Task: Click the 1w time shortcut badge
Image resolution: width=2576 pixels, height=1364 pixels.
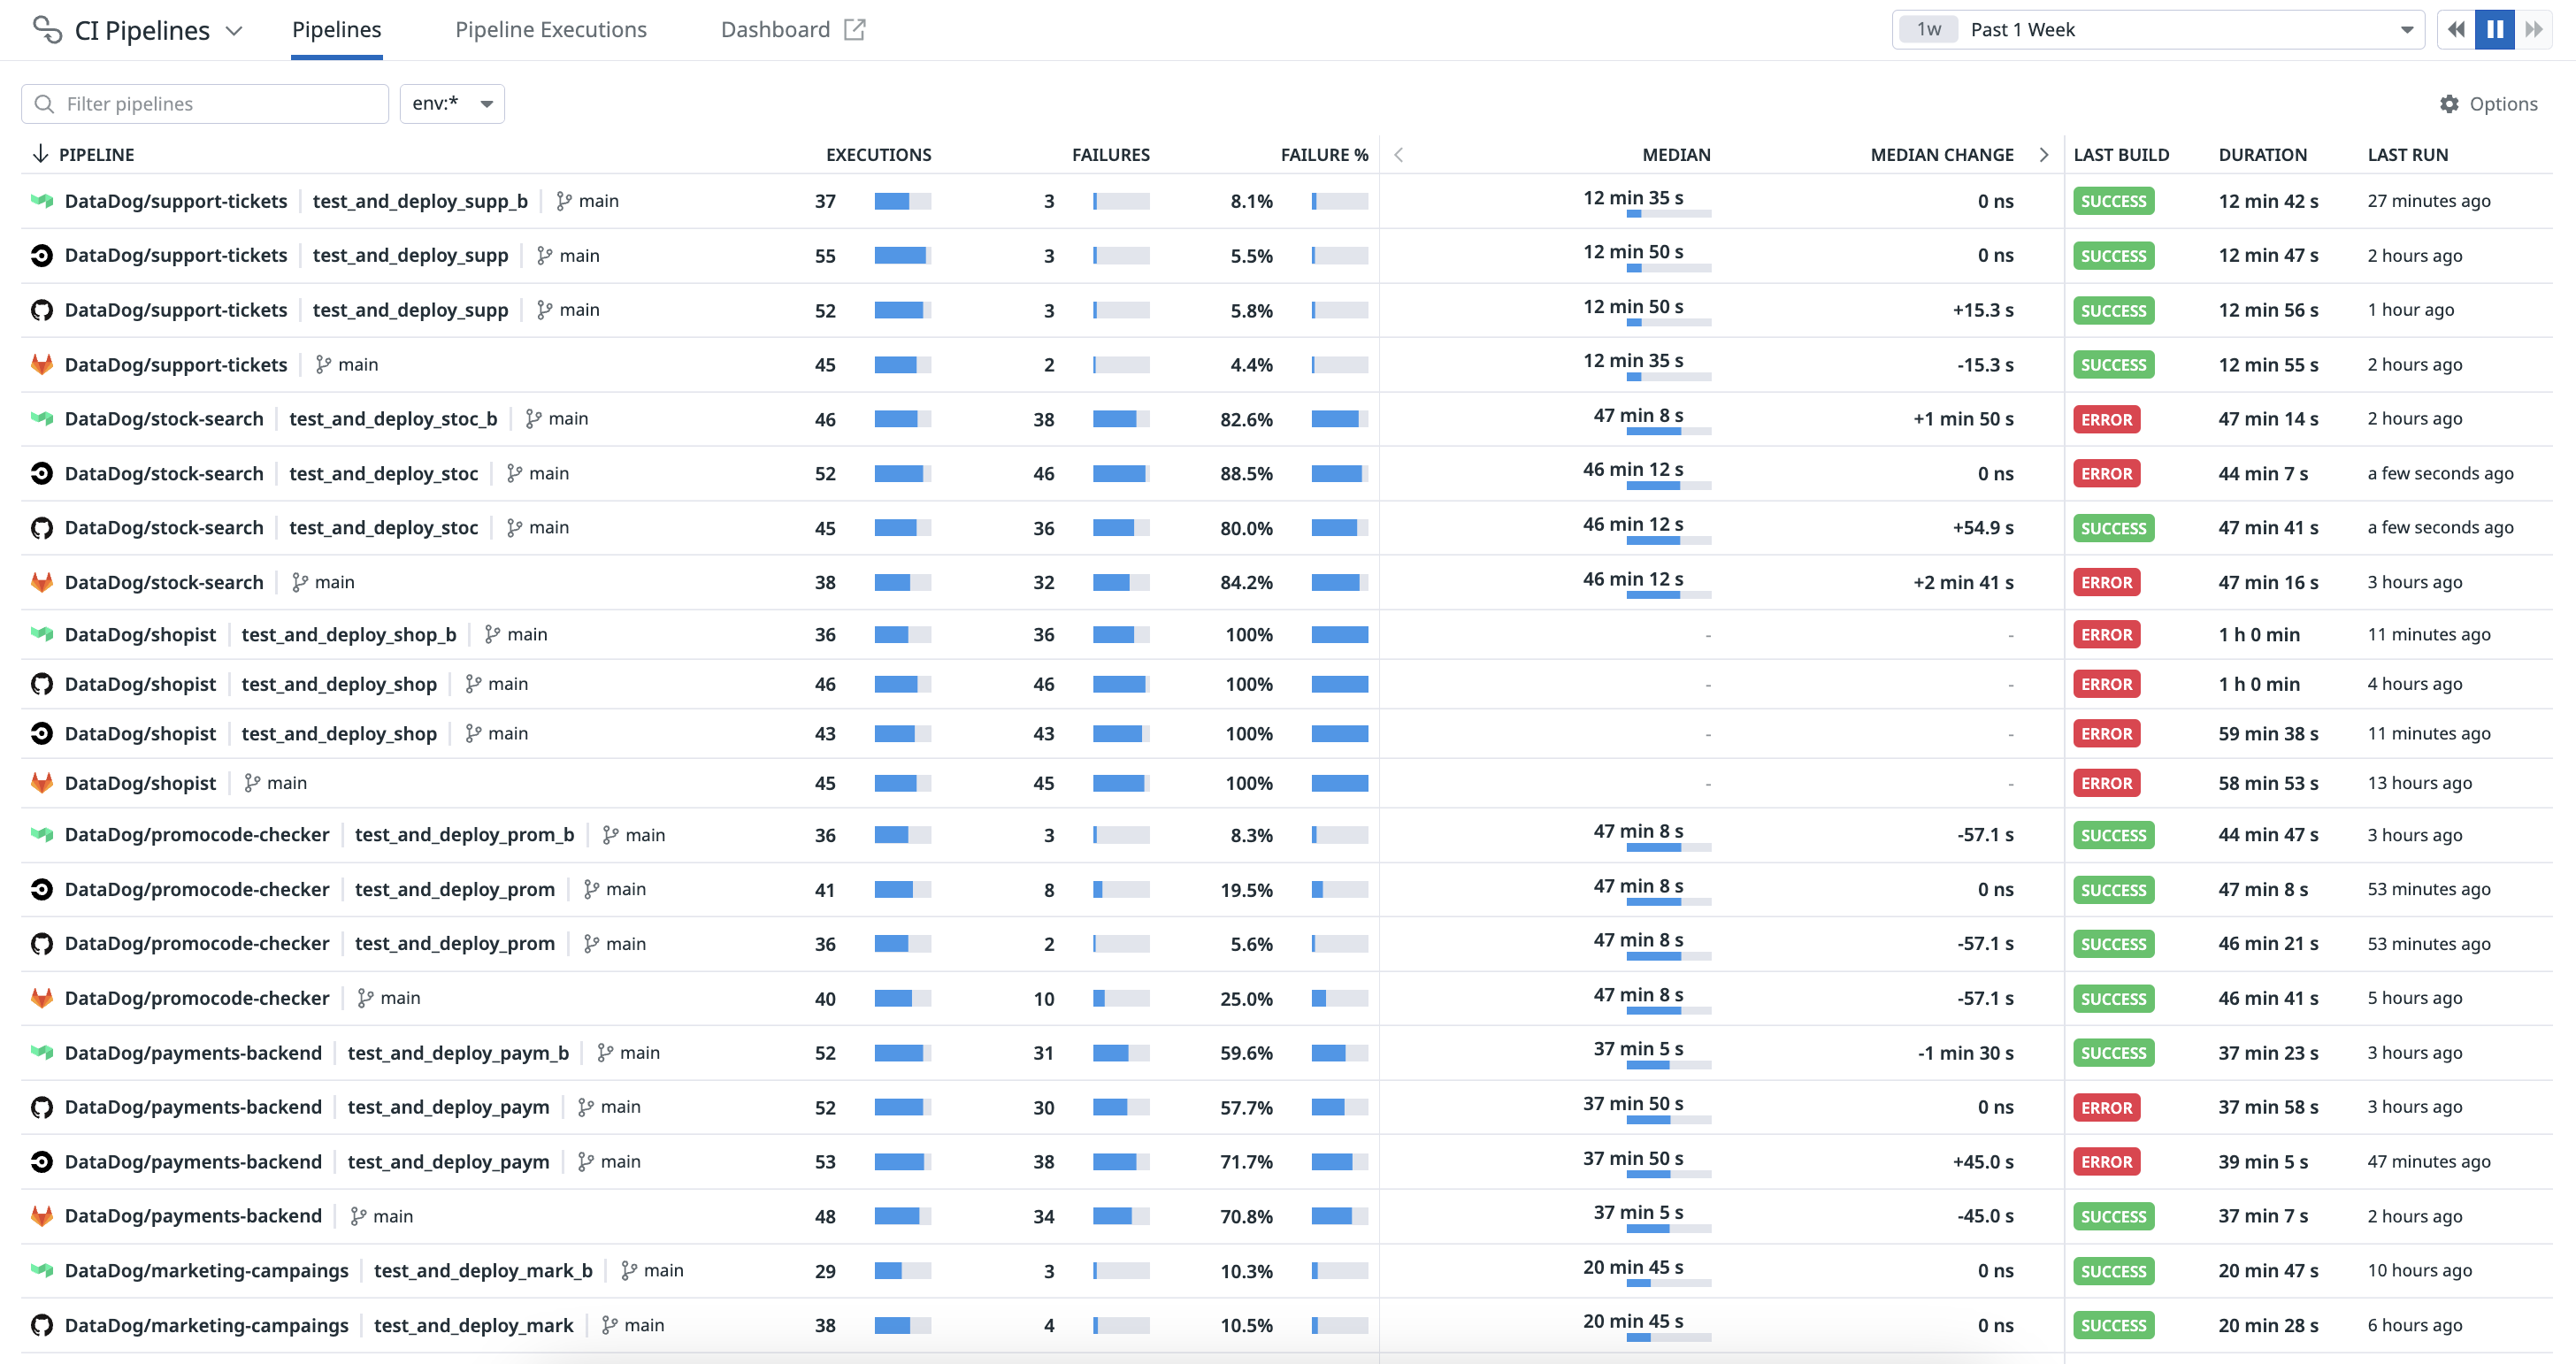Action: [x=1929, y=30]
